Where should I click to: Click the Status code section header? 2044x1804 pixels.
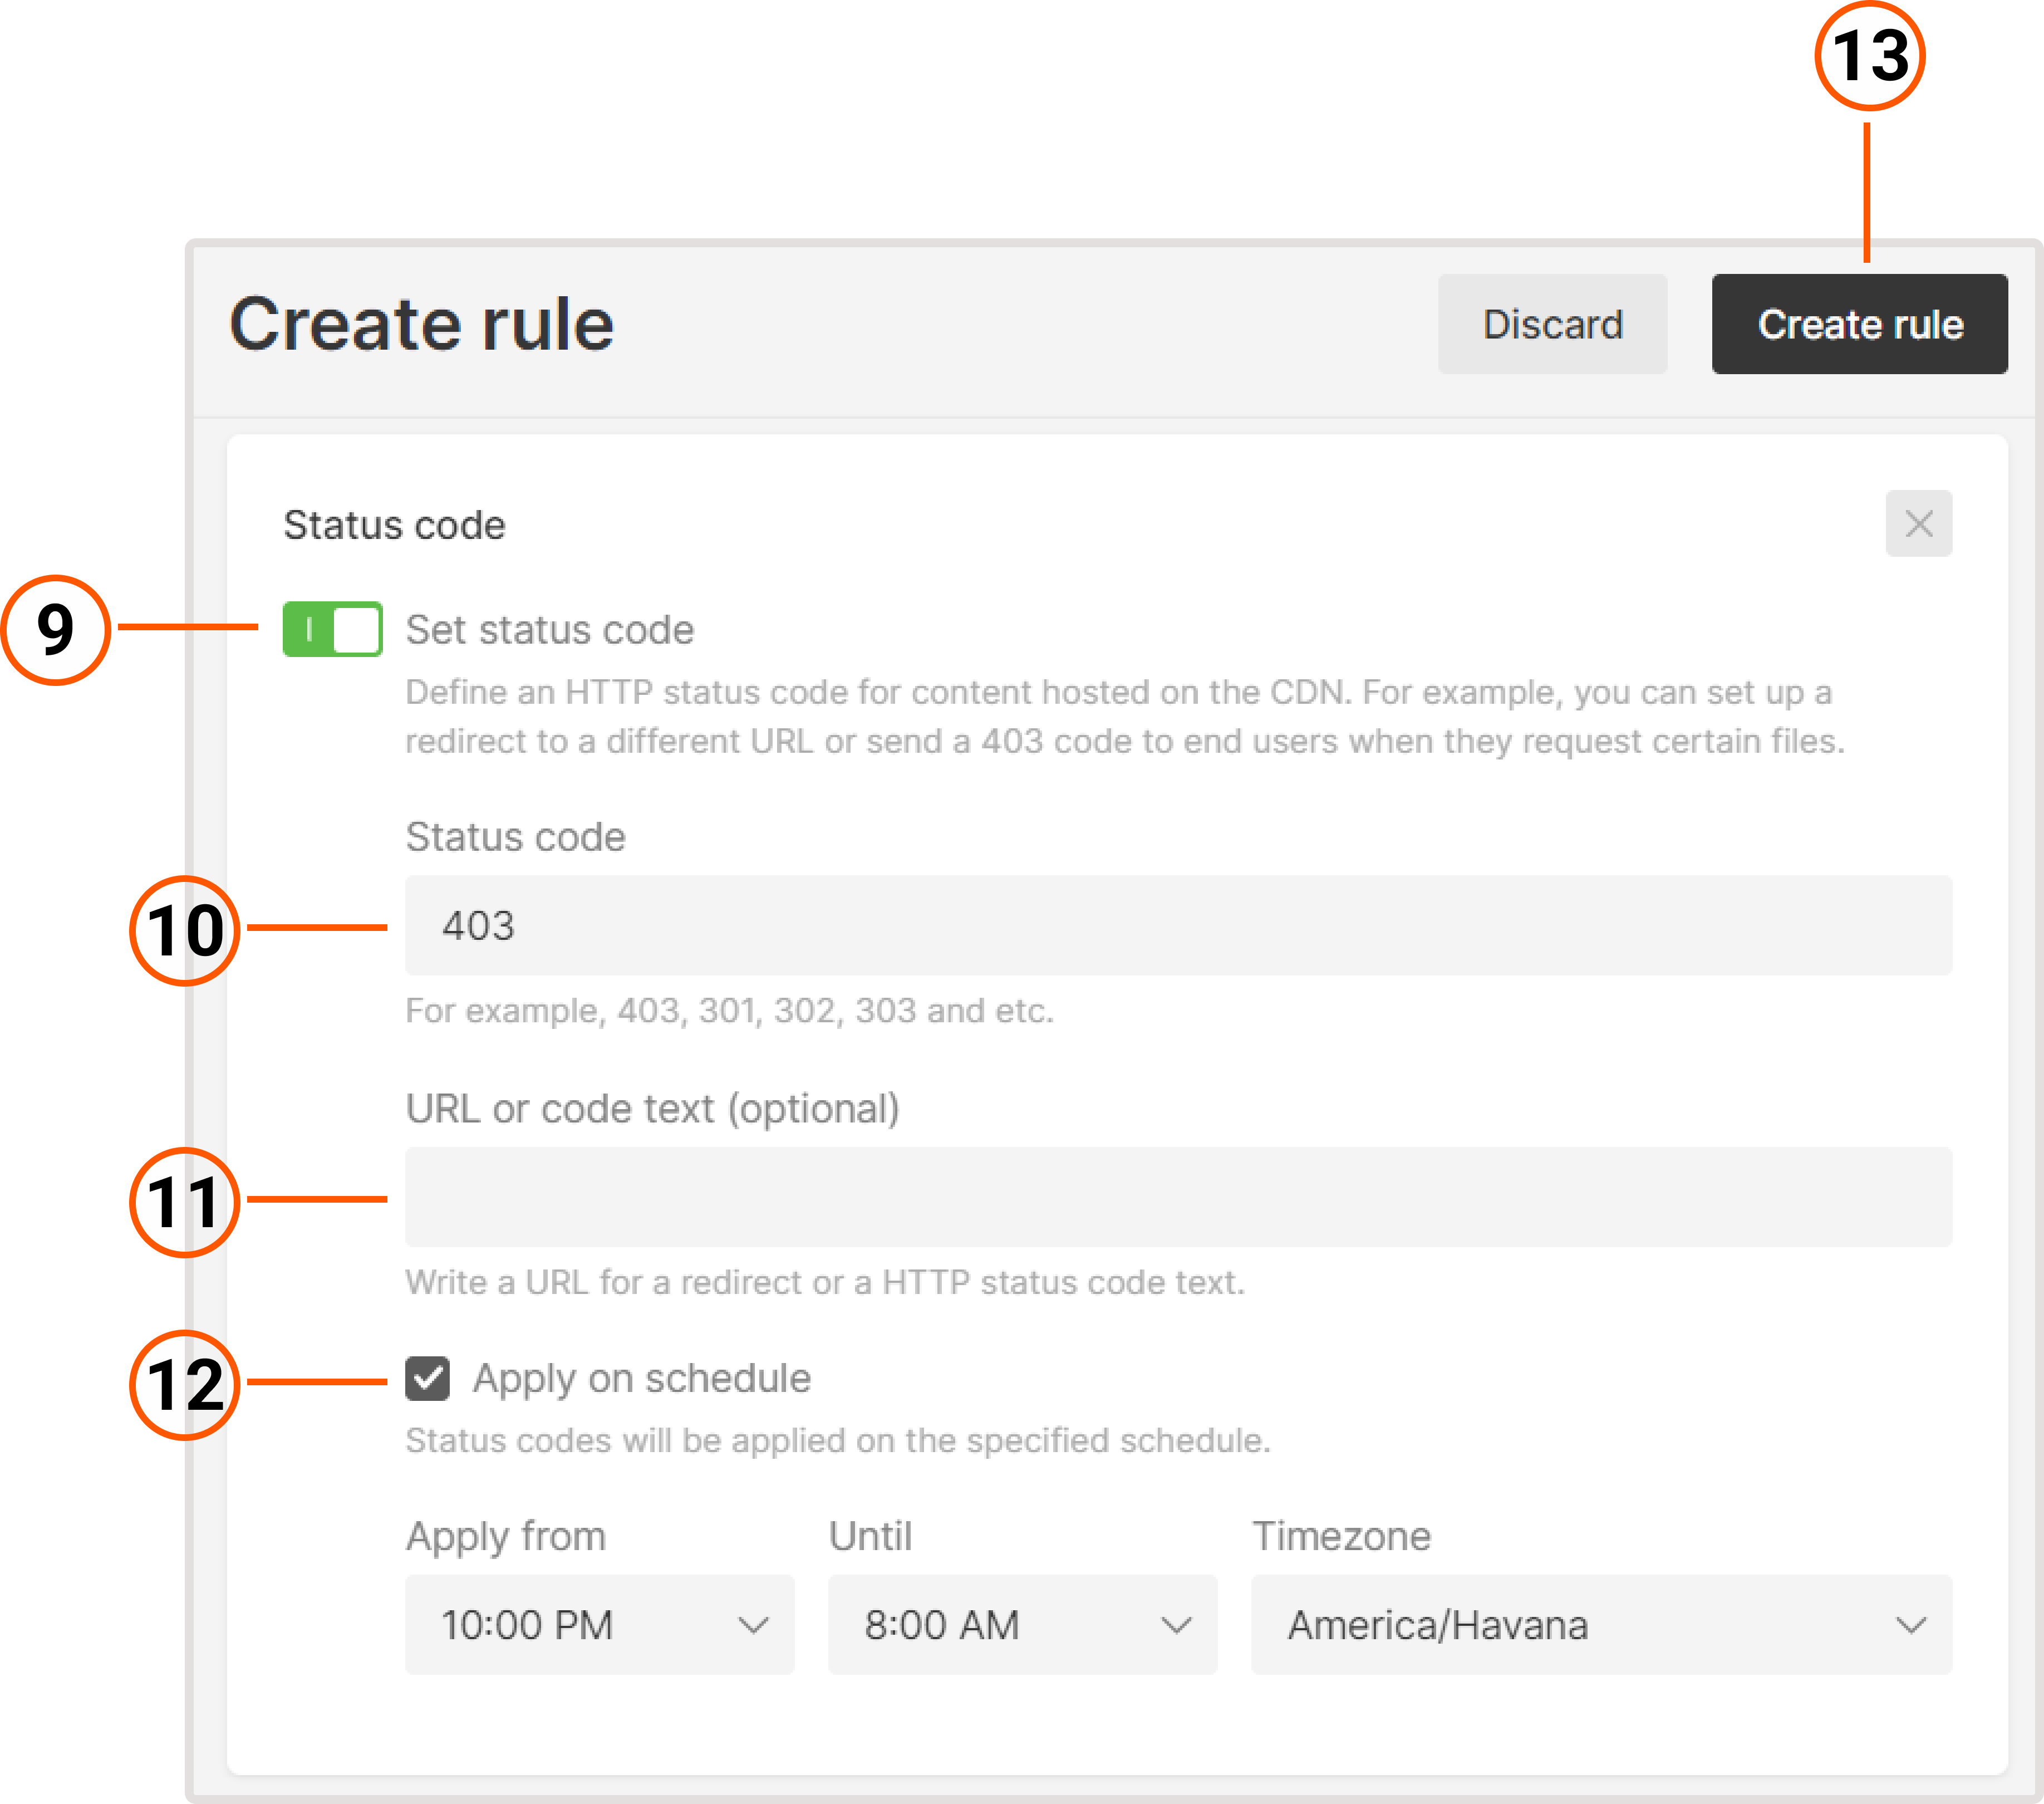coord(393,524)
